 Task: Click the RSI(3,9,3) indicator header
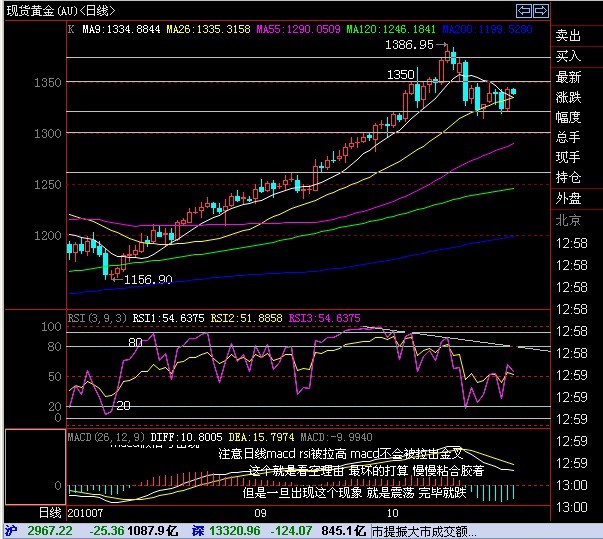97,318
